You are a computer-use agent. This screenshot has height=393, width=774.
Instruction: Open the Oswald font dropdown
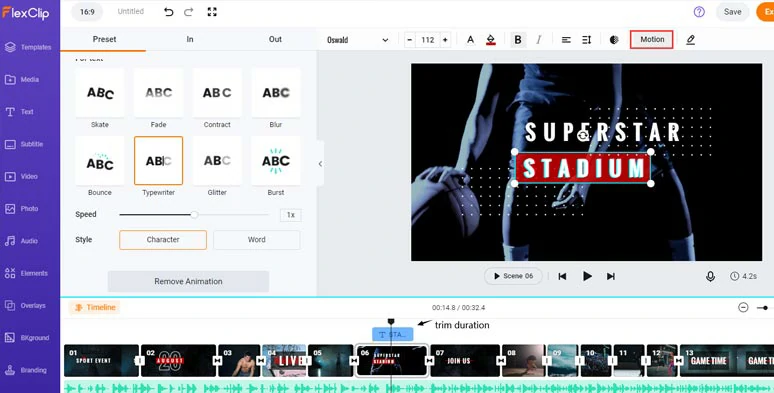tap(357, 40)
